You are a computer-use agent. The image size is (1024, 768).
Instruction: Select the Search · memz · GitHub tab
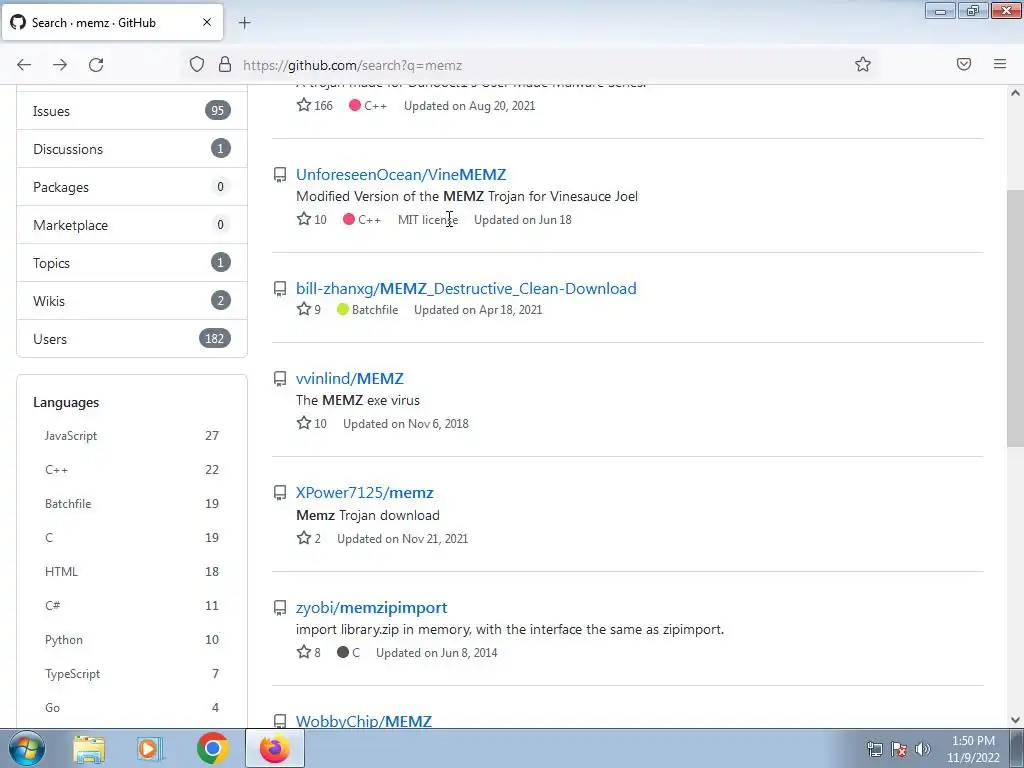112,22
